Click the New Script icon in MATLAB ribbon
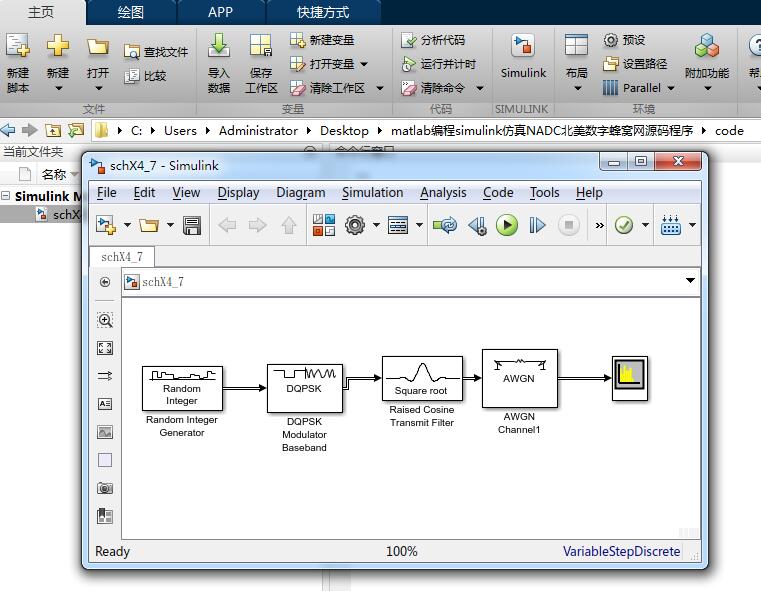This screenshot has width=761, height=591. coord(17,47)
